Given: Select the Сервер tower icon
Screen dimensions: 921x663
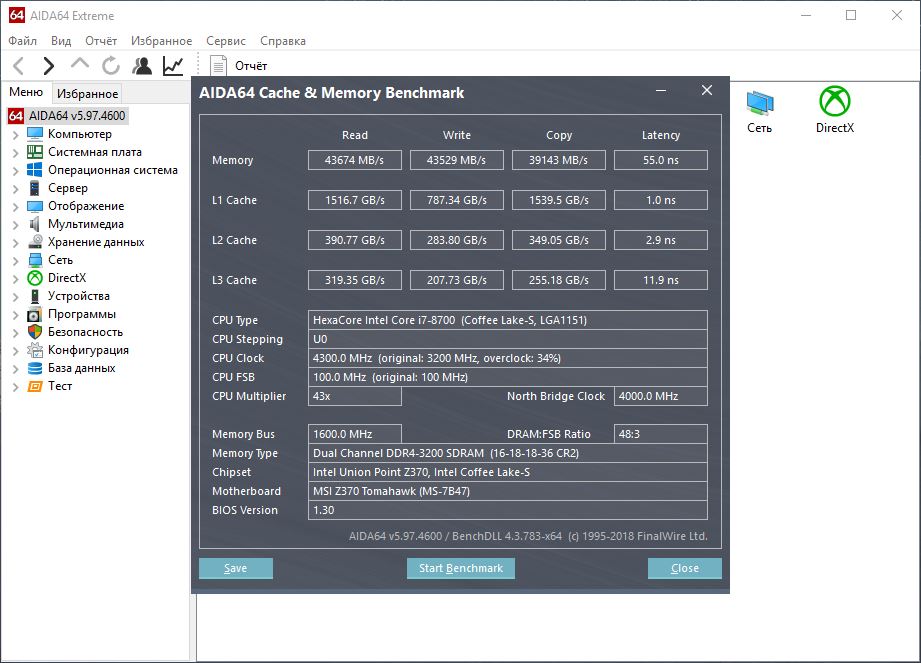Looking at the screenshot, I should 35,188.
